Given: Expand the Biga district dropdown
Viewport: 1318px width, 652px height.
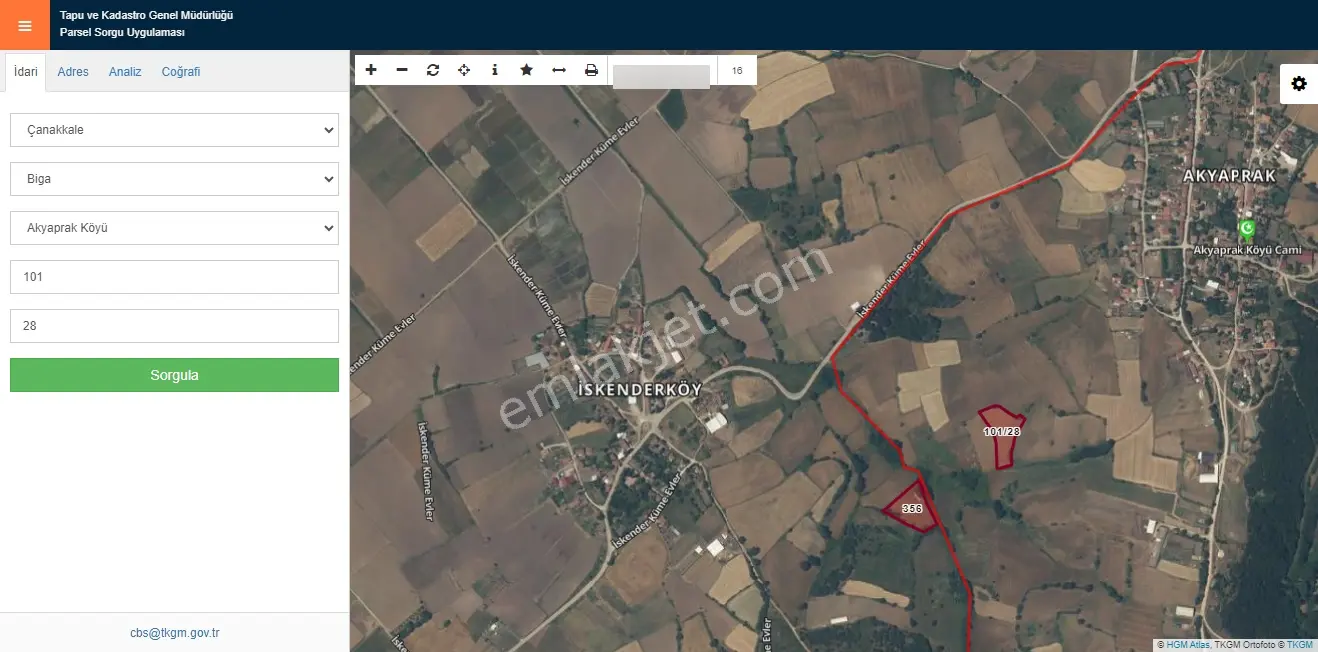Looking at the screenshot, I should click(x=174, y=179).
